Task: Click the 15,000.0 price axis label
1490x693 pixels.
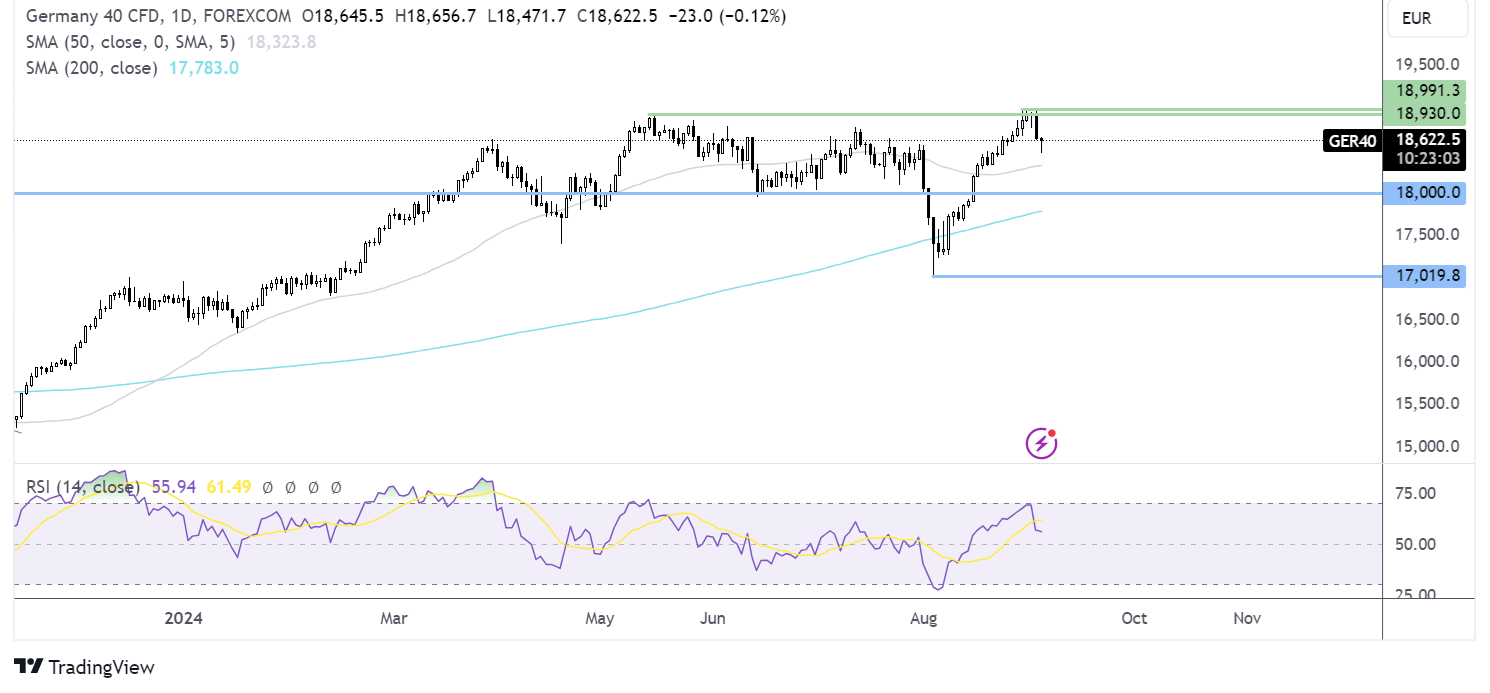Action: click(1429, 446)
